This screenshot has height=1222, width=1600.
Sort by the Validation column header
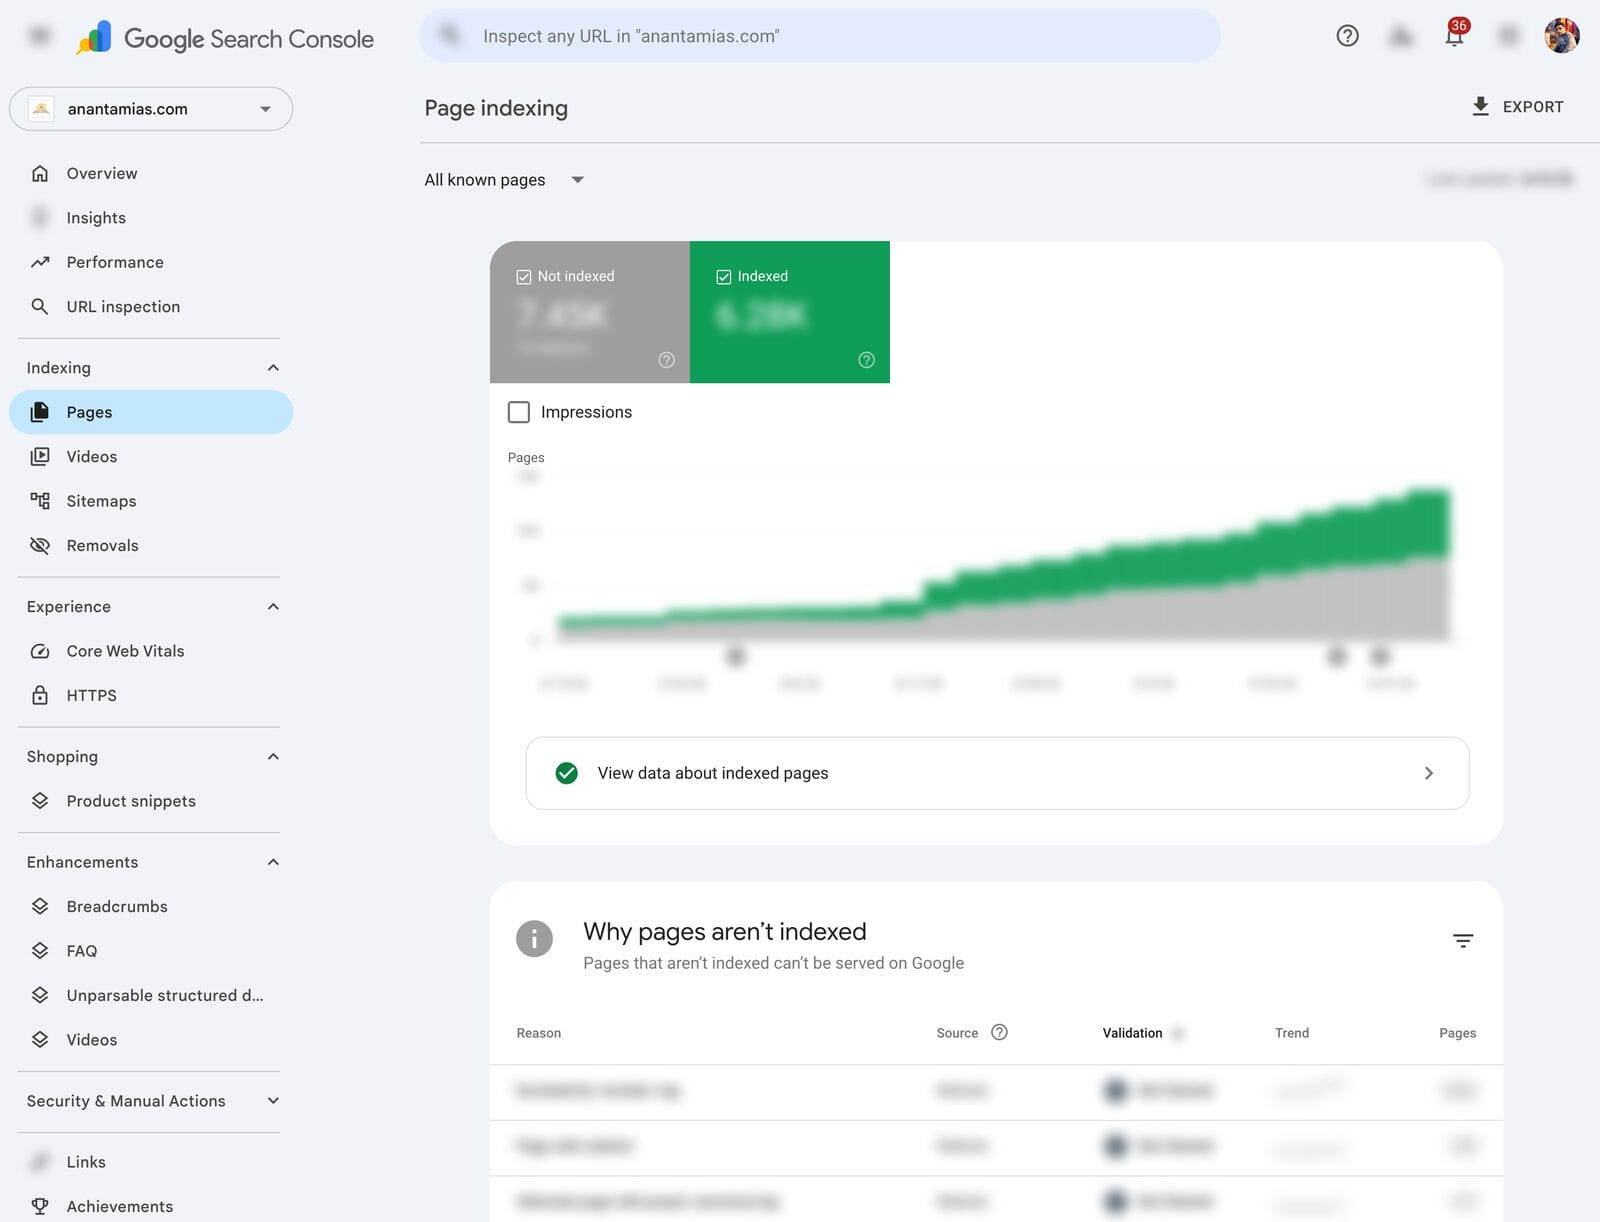[1132, 1033]
